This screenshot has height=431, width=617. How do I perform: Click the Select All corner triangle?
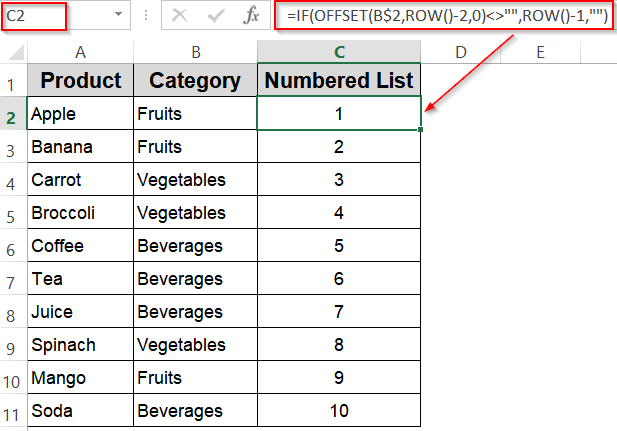pos(14,51)
